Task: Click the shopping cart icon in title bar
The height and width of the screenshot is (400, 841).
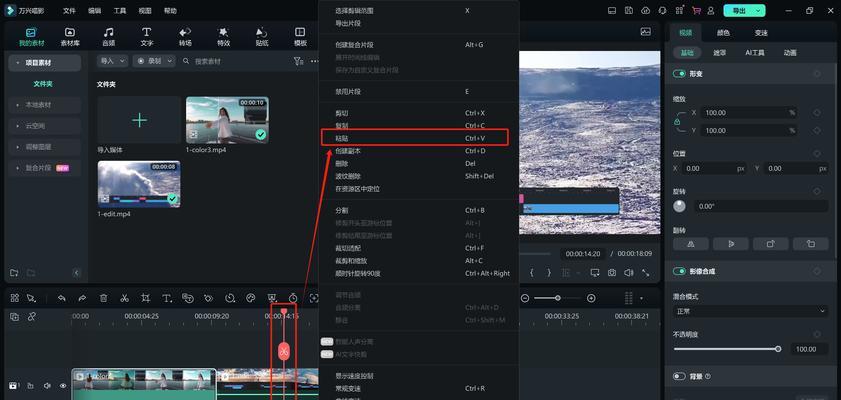Action: 696,11
